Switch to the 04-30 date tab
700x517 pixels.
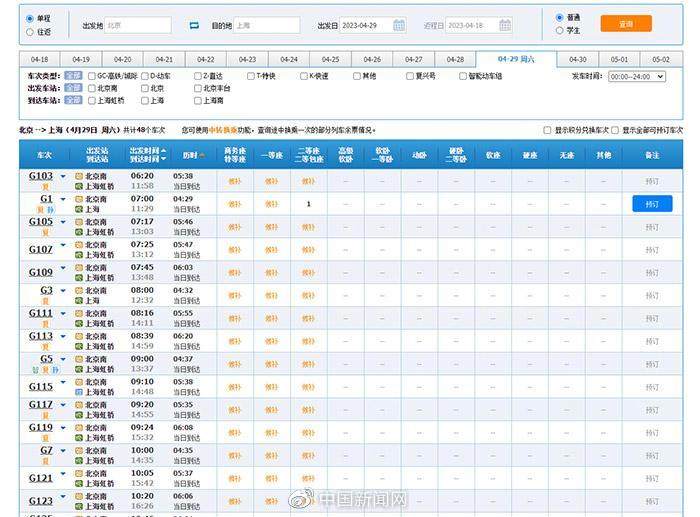tap(578, 59)
